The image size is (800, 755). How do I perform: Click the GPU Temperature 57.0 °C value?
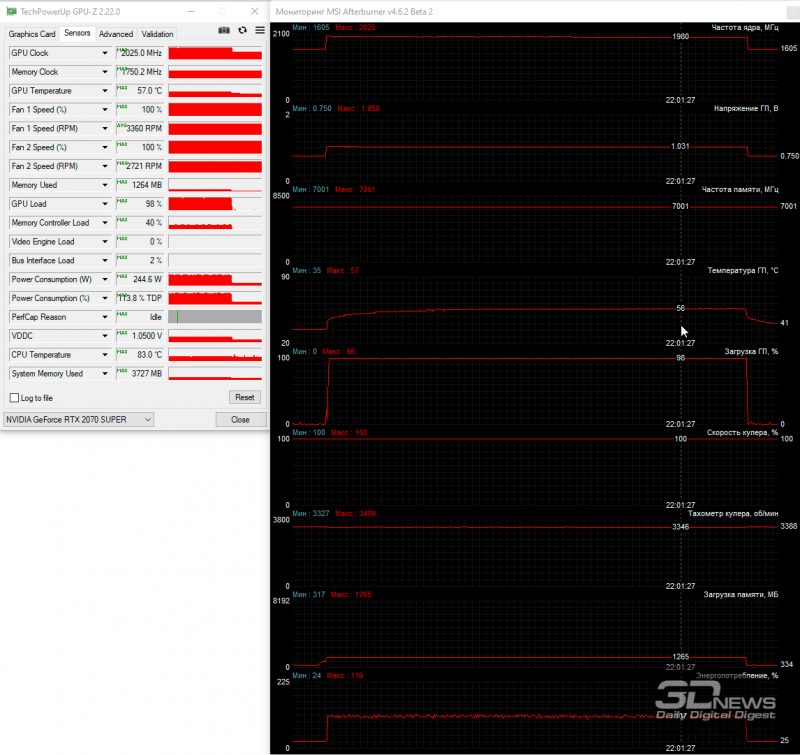coord(140,91)
